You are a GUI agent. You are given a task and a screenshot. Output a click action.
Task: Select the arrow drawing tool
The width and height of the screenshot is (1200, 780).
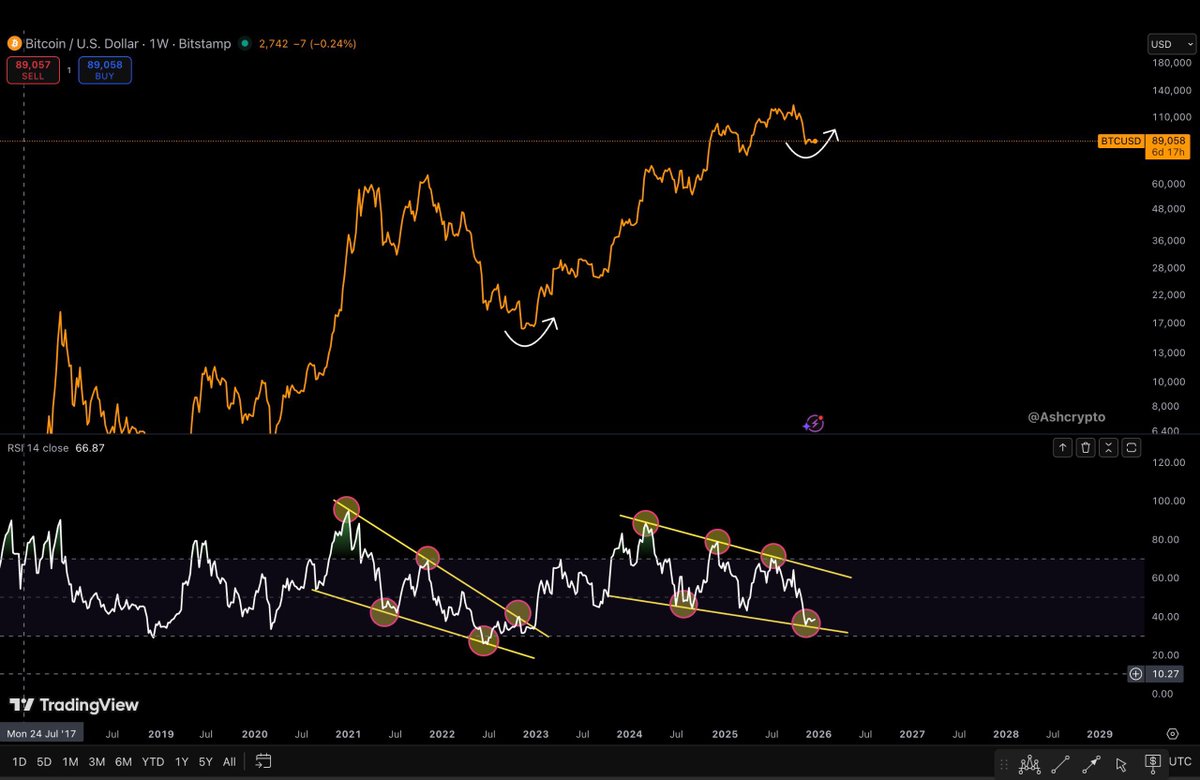pos(1091,763)
